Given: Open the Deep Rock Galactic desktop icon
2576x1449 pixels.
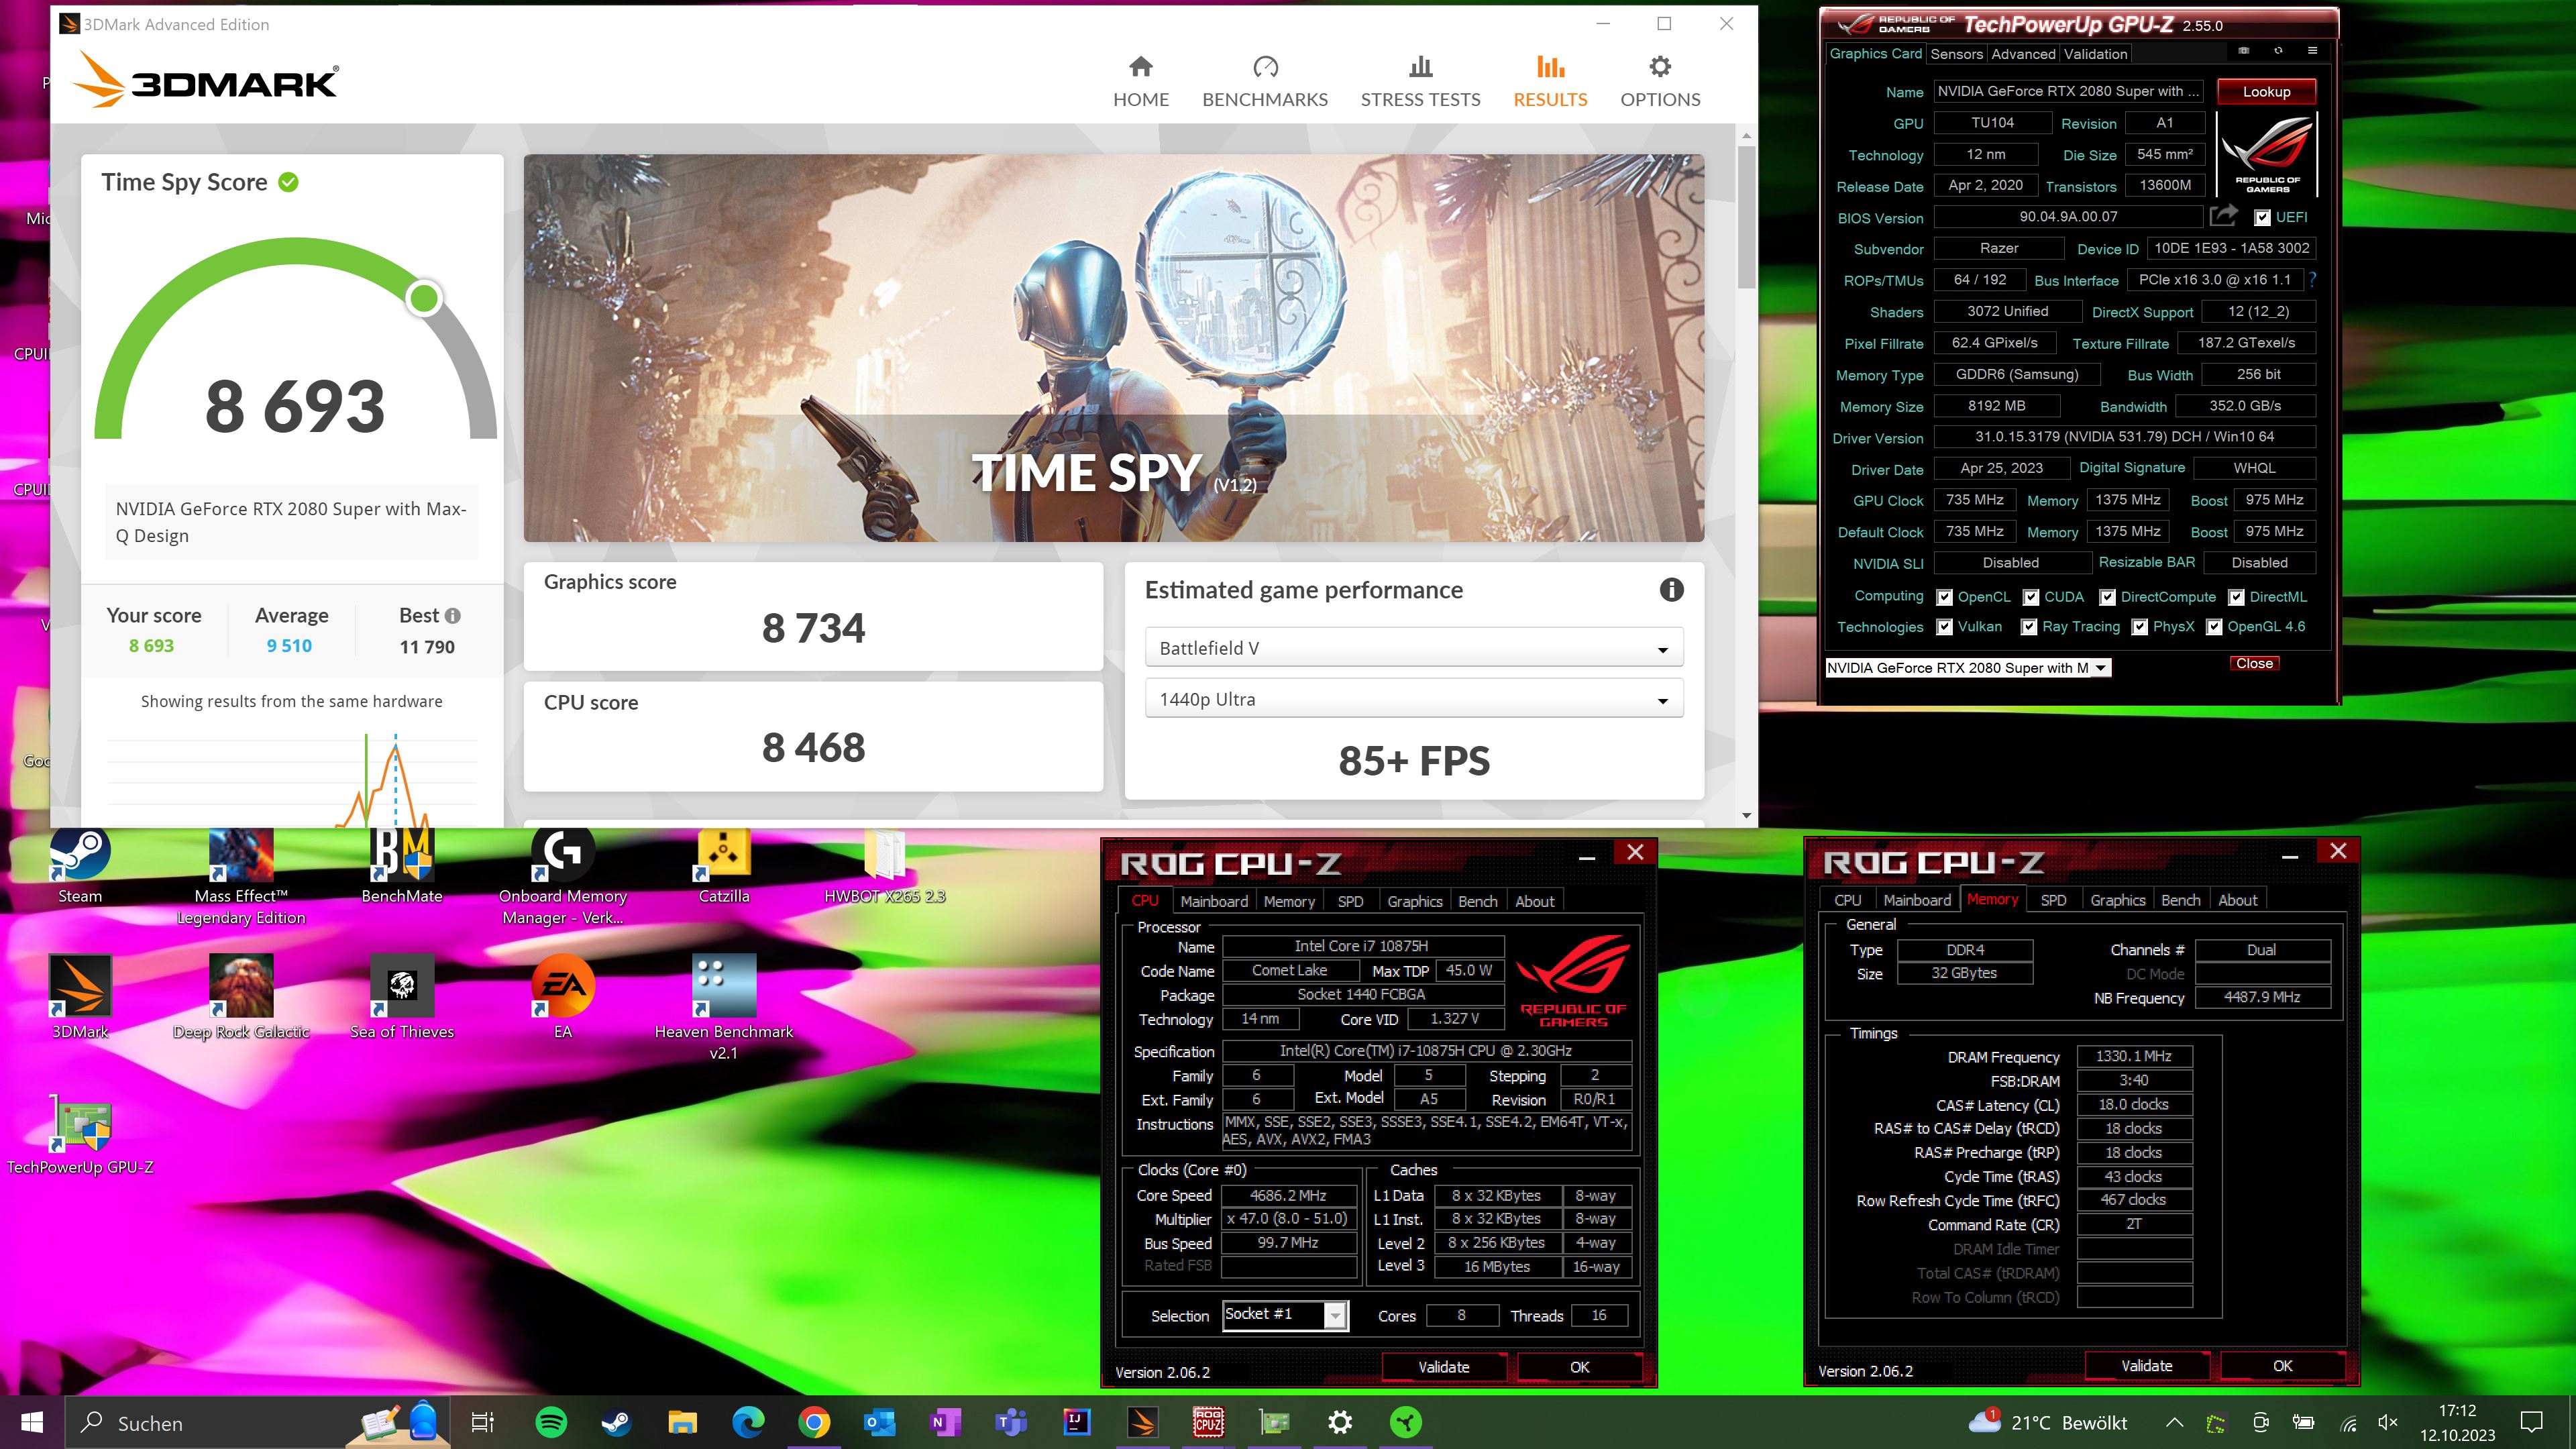Looking at the screenshot, I should [241, 997].
